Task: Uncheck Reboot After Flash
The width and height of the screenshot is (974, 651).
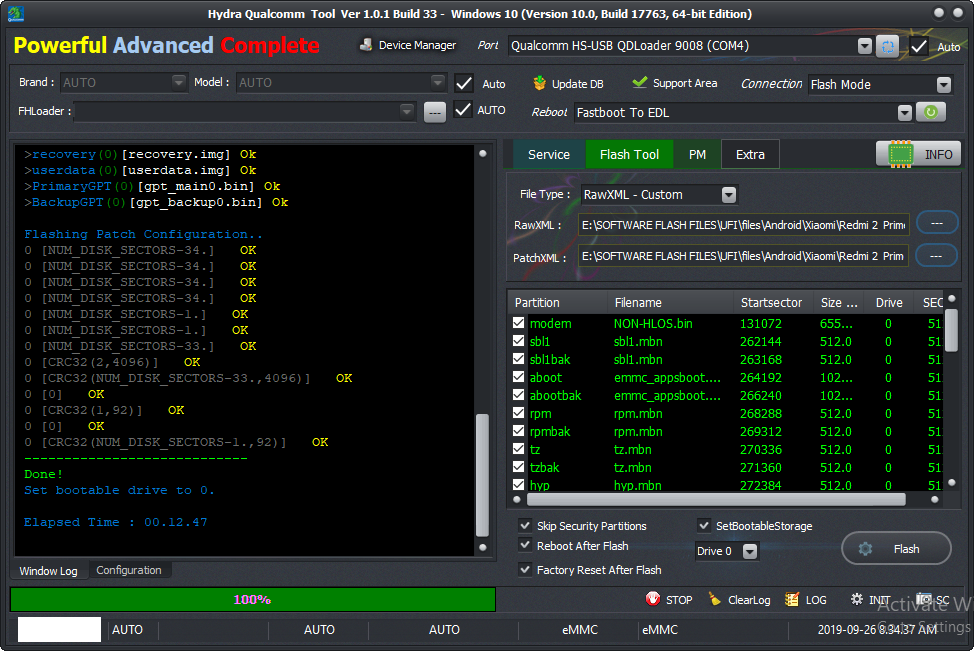Action: [525, 545]
